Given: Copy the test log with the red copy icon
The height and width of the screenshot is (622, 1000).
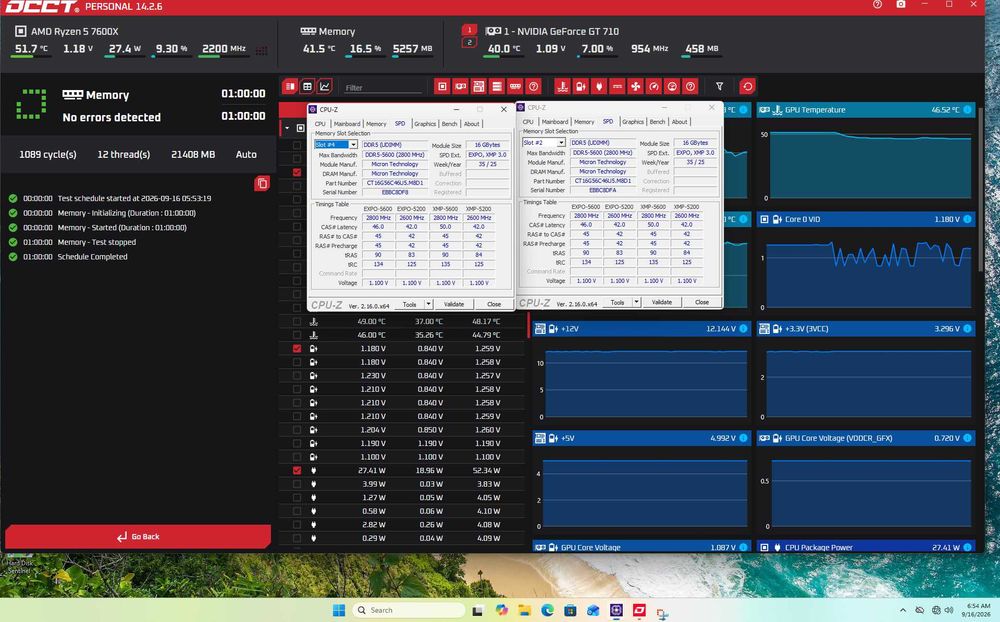Looking at the screenshot, I should tap(261, 184).
